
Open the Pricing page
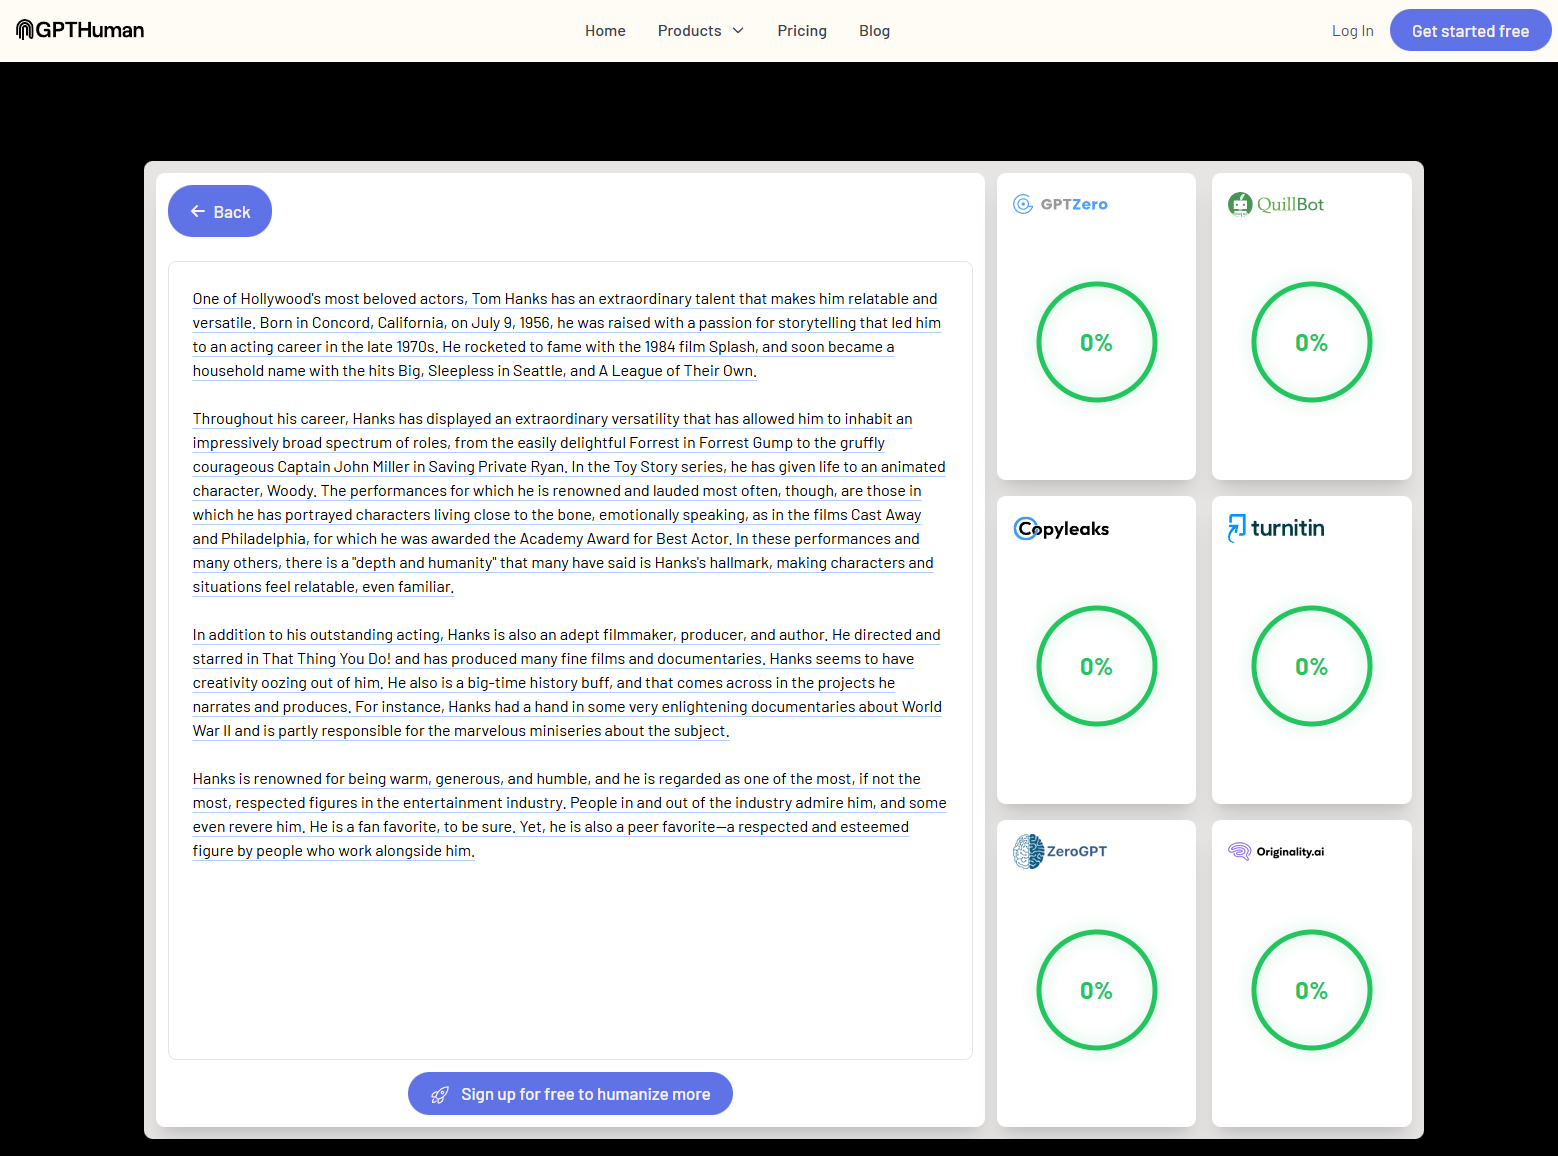tap(802, 30)
